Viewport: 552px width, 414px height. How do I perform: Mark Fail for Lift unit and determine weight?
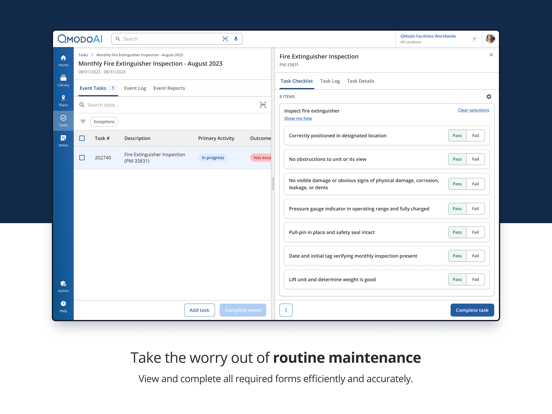click(x=475, y=280)
